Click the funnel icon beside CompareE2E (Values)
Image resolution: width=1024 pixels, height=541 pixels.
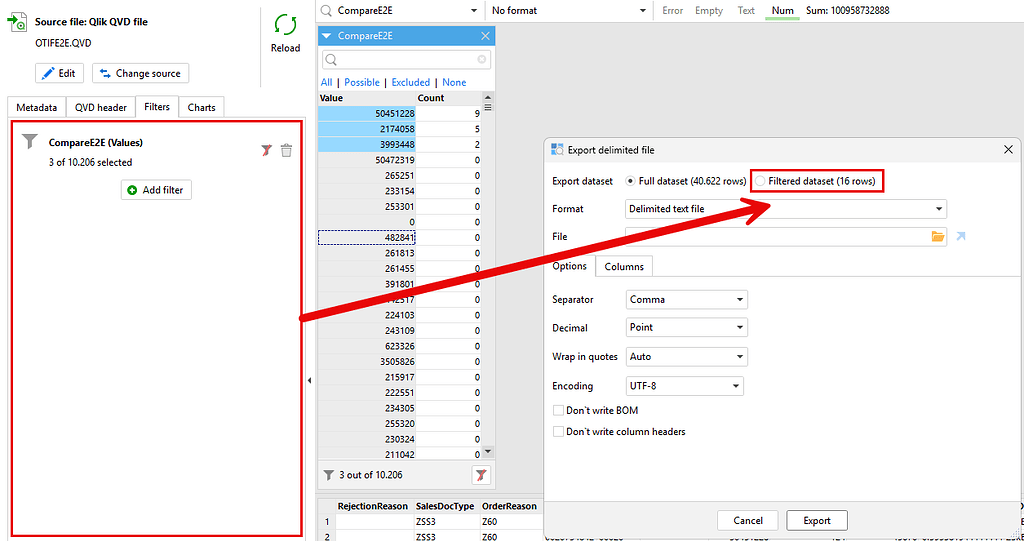[30, 142]
